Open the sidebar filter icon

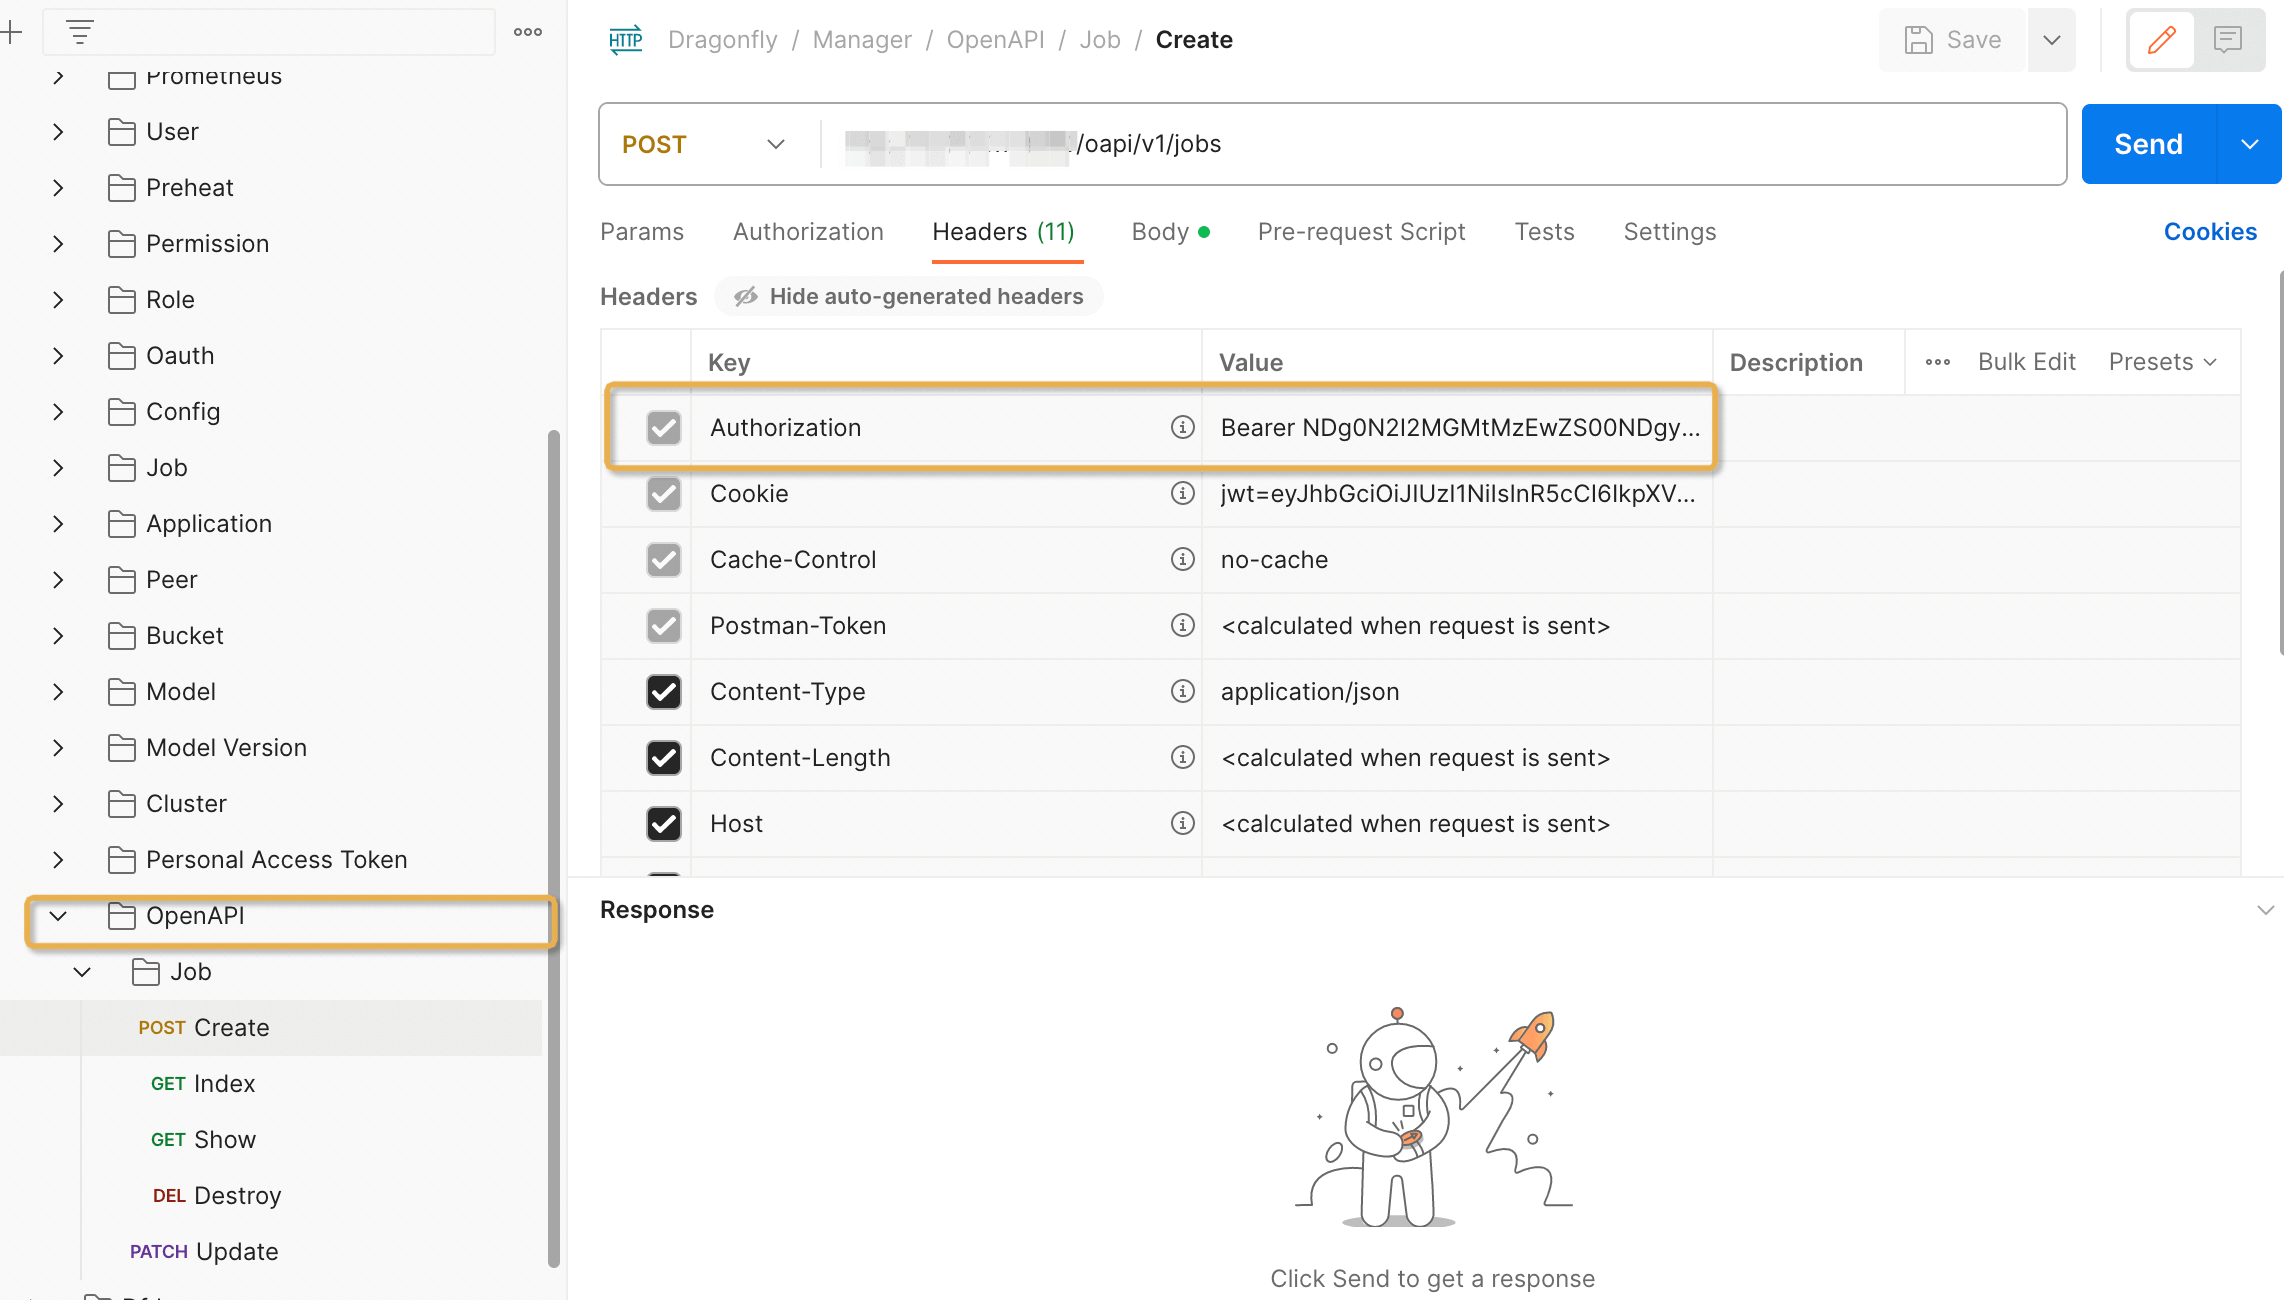click(80, 32)
